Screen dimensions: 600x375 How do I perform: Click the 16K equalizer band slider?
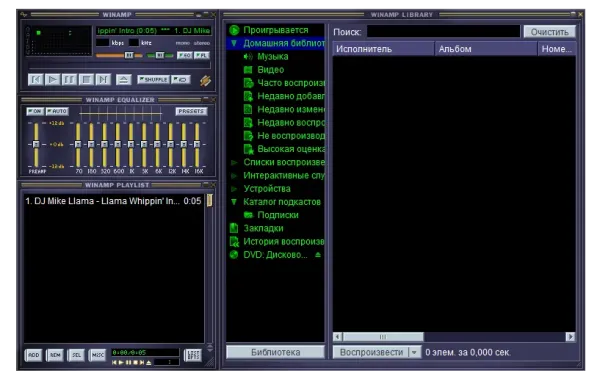[x=197, y=144]
